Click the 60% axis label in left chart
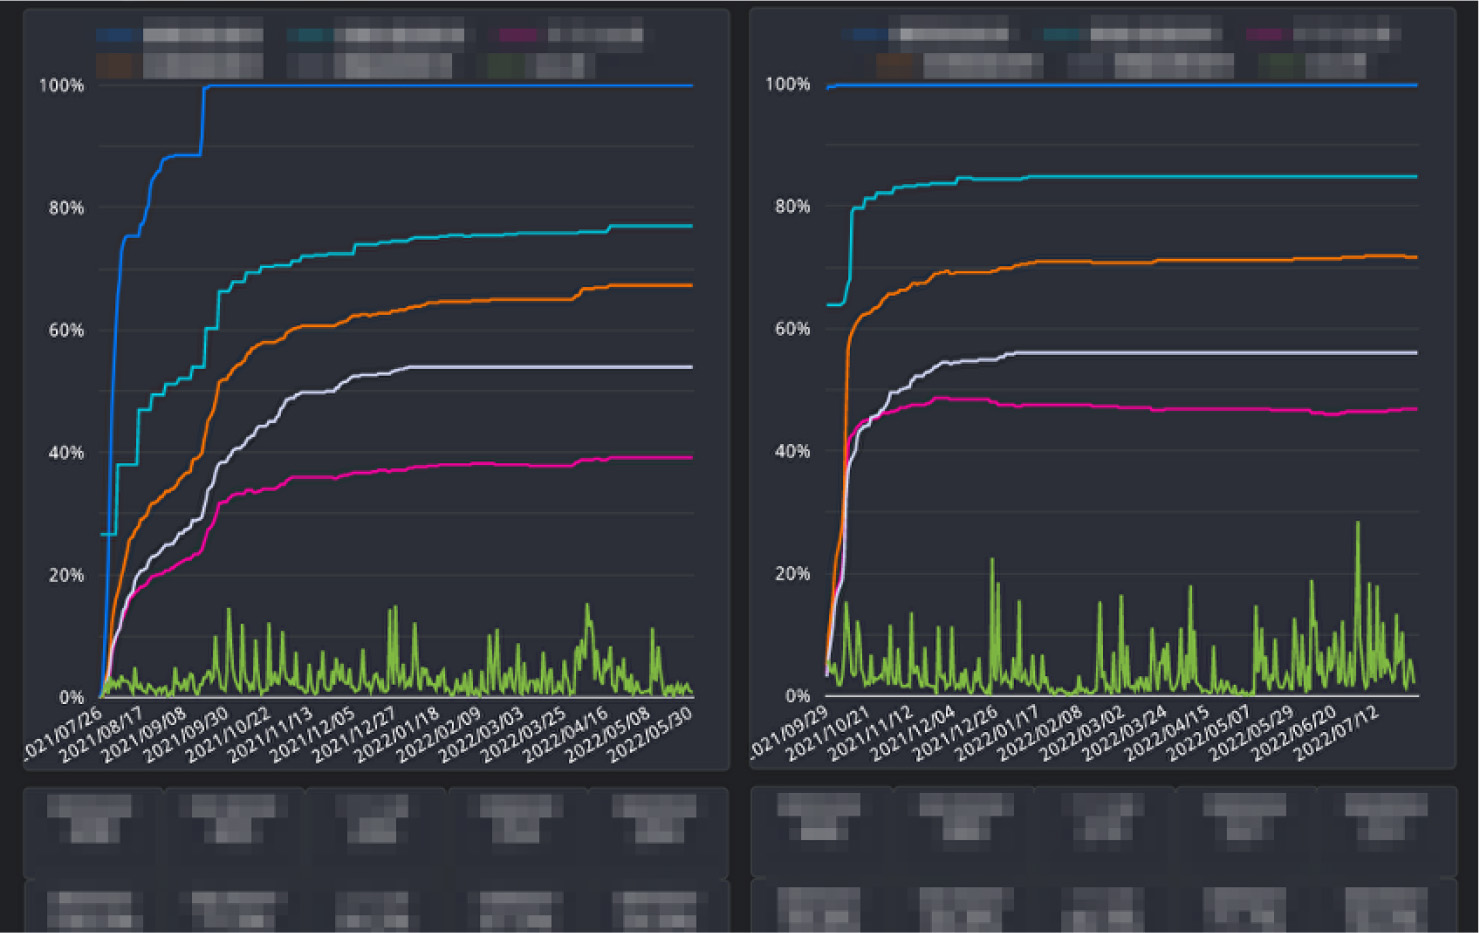The width and height of the screenshot is (1480, 933). pyautogui.click(x=66, y=330)
